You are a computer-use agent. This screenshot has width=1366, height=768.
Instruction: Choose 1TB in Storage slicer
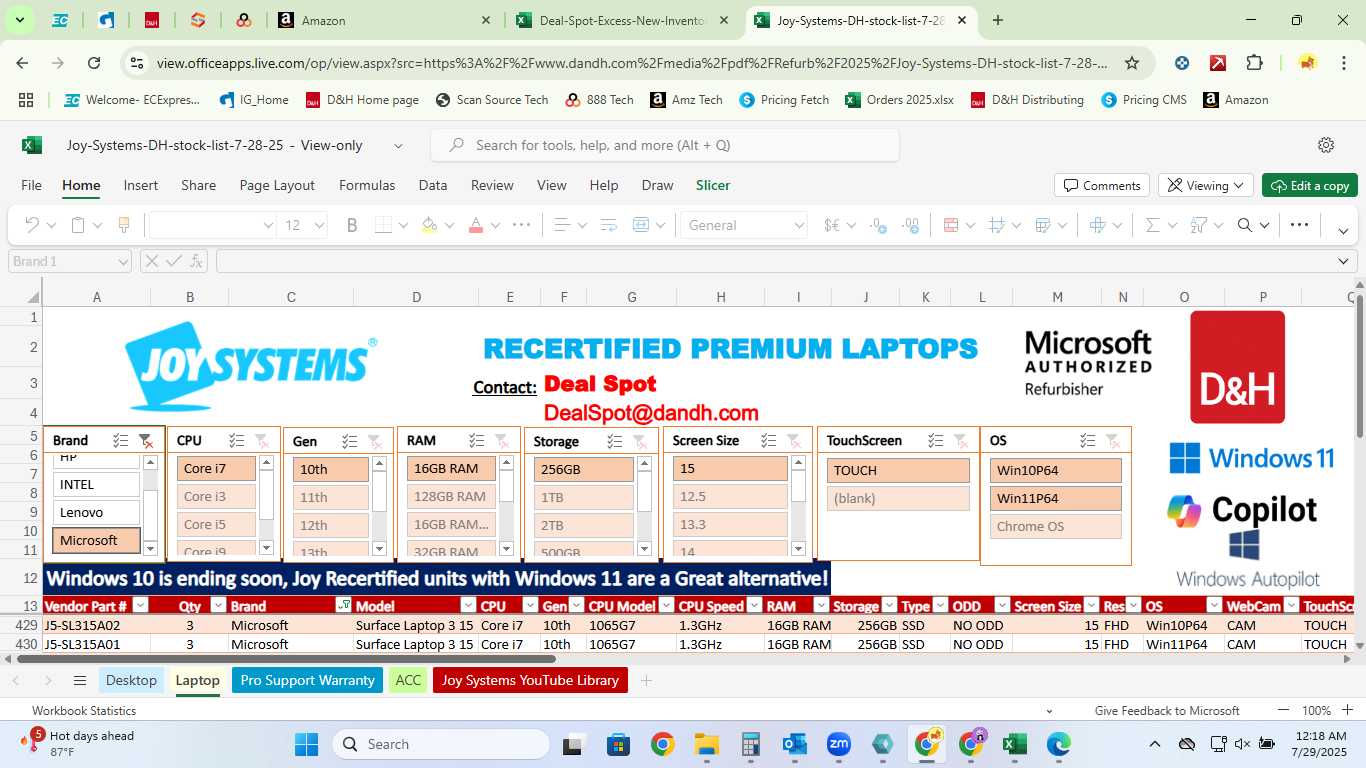[x=584, y=497]
